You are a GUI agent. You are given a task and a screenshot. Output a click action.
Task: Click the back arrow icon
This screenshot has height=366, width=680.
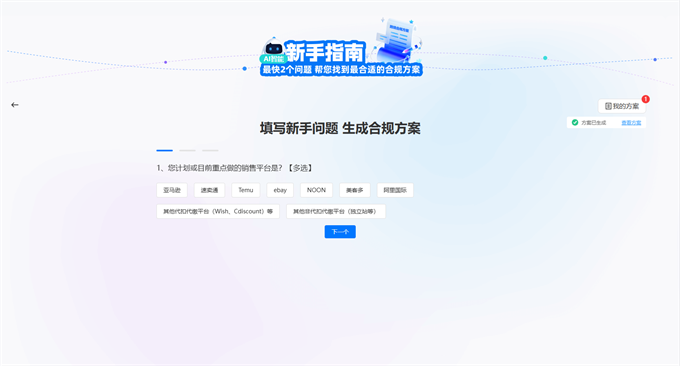[x=15, y=105]
